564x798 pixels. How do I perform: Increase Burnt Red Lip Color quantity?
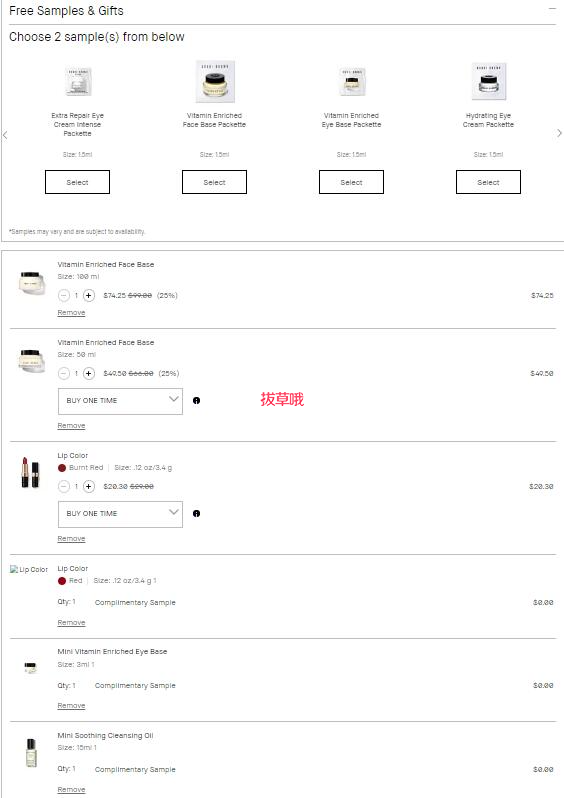click(x=89, y=487)
